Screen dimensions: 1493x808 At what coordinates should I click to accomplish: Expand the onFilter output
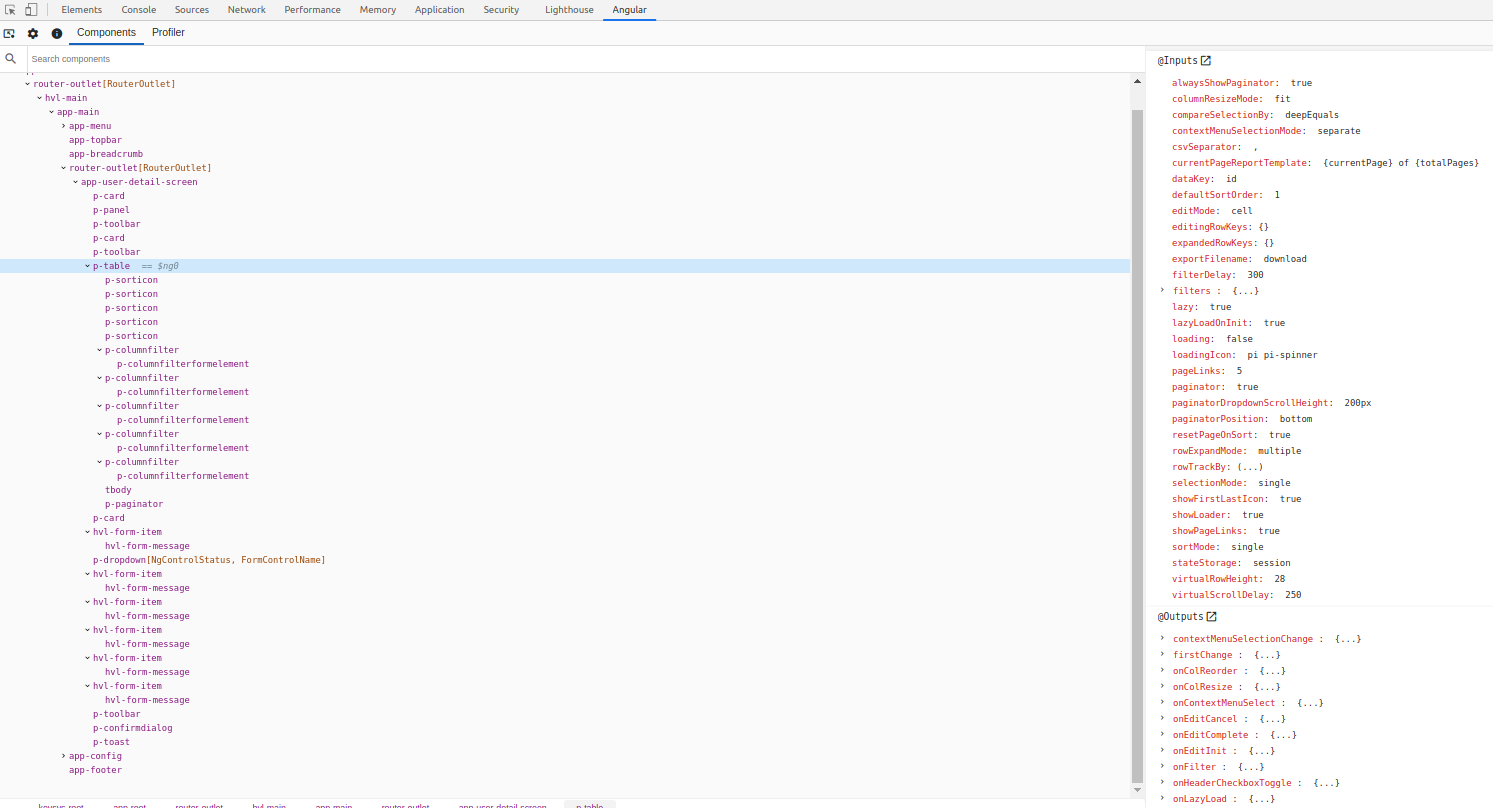click(1163, 766)
